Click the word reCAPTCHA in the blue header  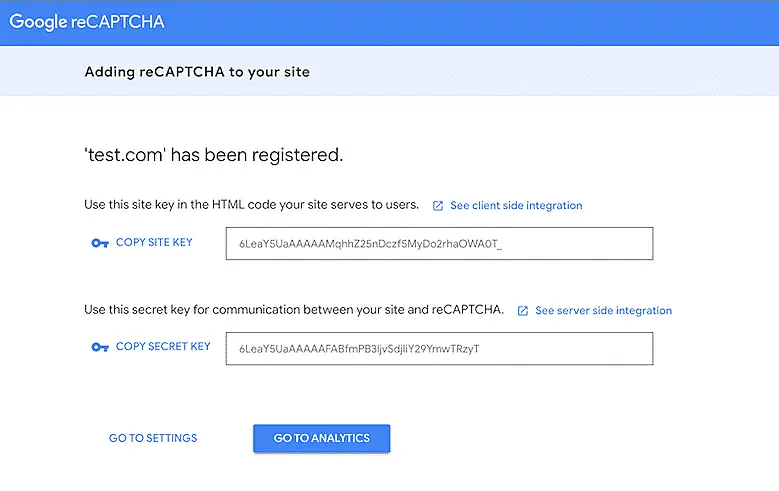coord(117,21)
